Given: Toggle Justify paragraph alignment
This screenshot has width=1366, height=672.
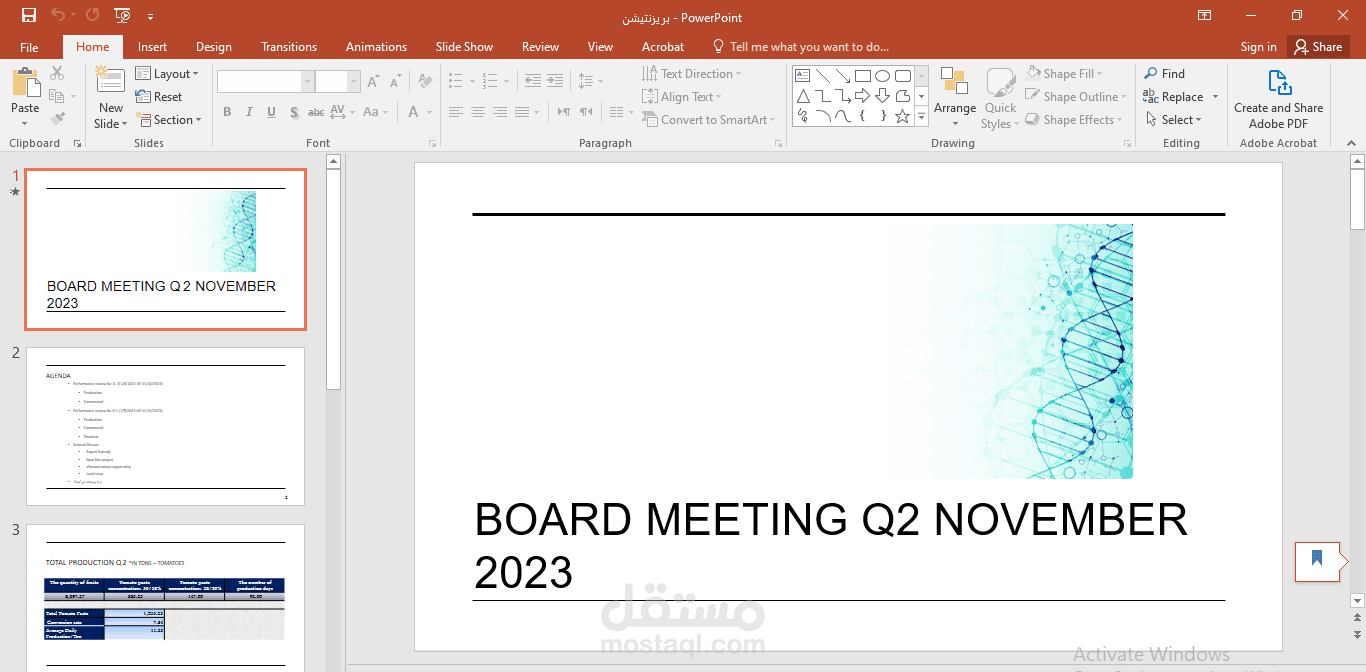Looking at the screenshot, I should (523, 112).
